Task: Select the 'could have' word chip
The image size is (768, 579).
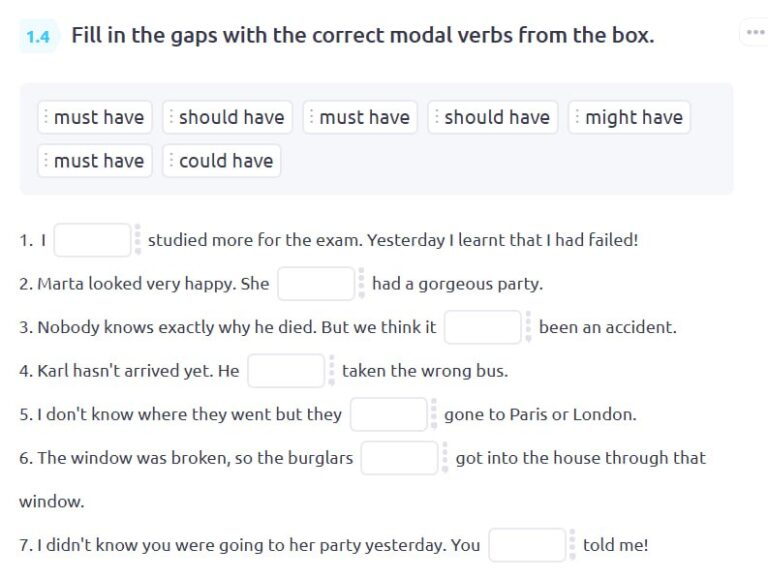Action: click(x=221, y=160)
